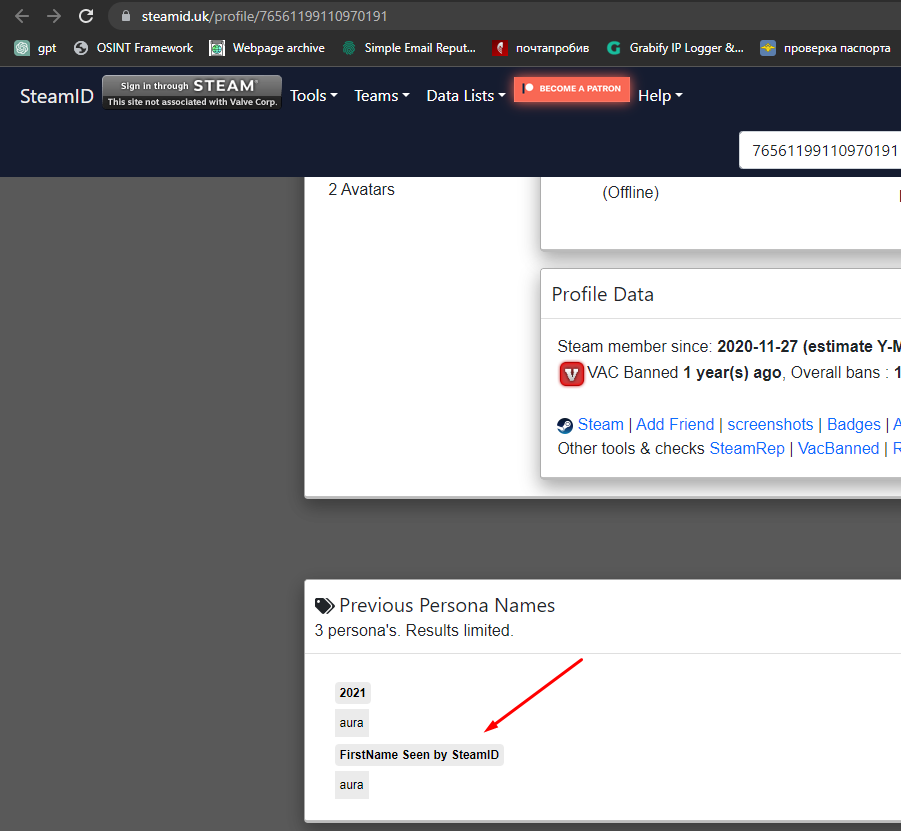Click the SteamID site logo text
Image resolution: width=901 pixels, height=831 pixels.
[57, 96]
